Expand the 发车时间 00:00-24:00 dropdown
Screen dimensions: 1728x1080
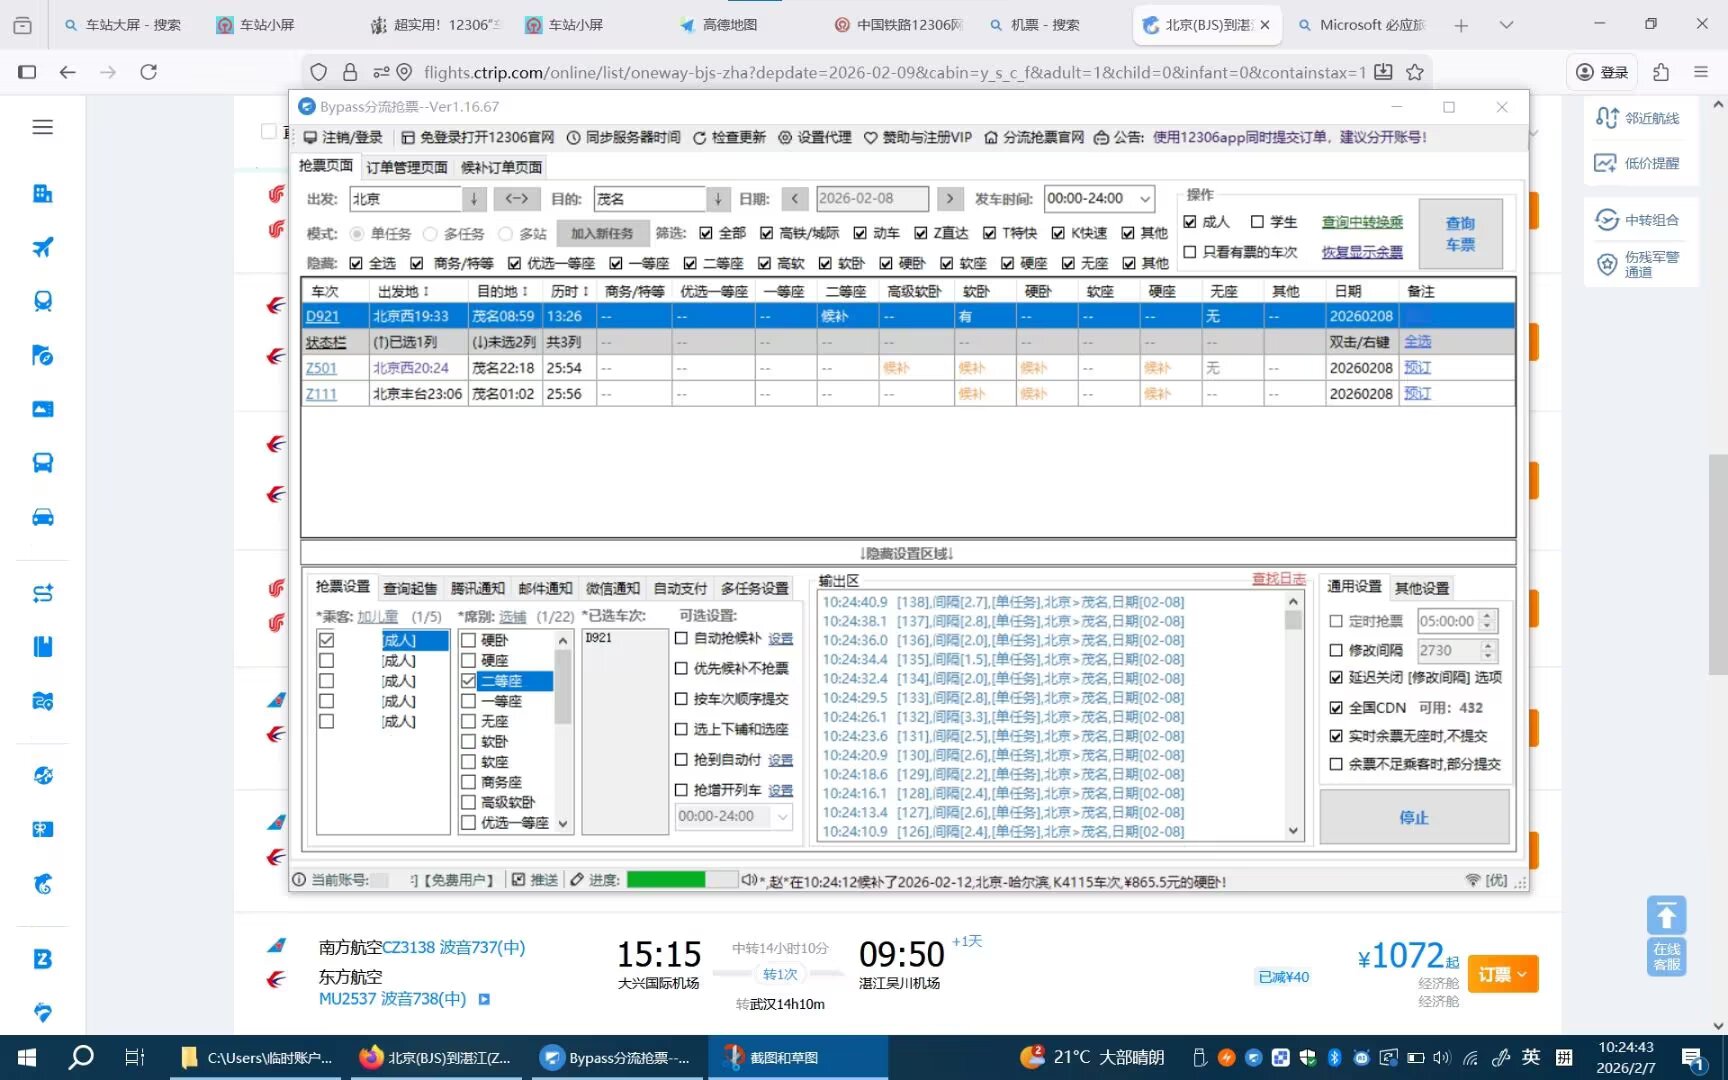[1145, 199]
